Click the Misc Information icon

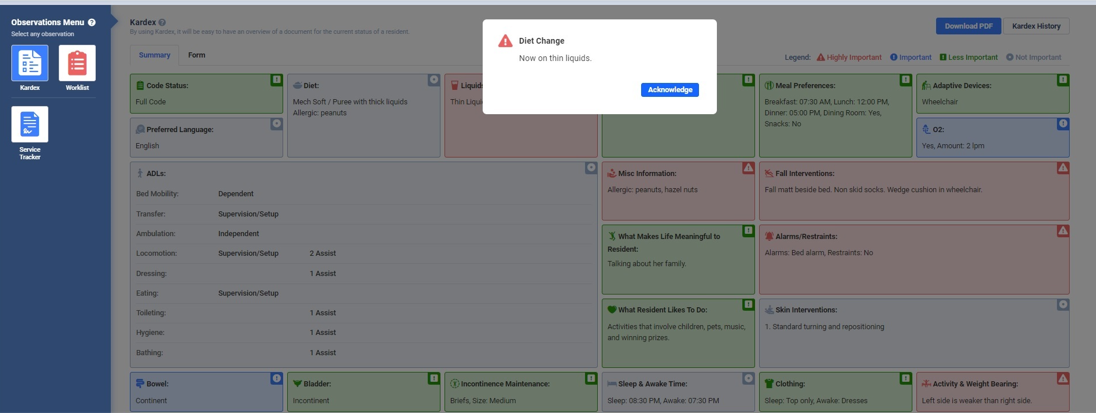[612, 173]
